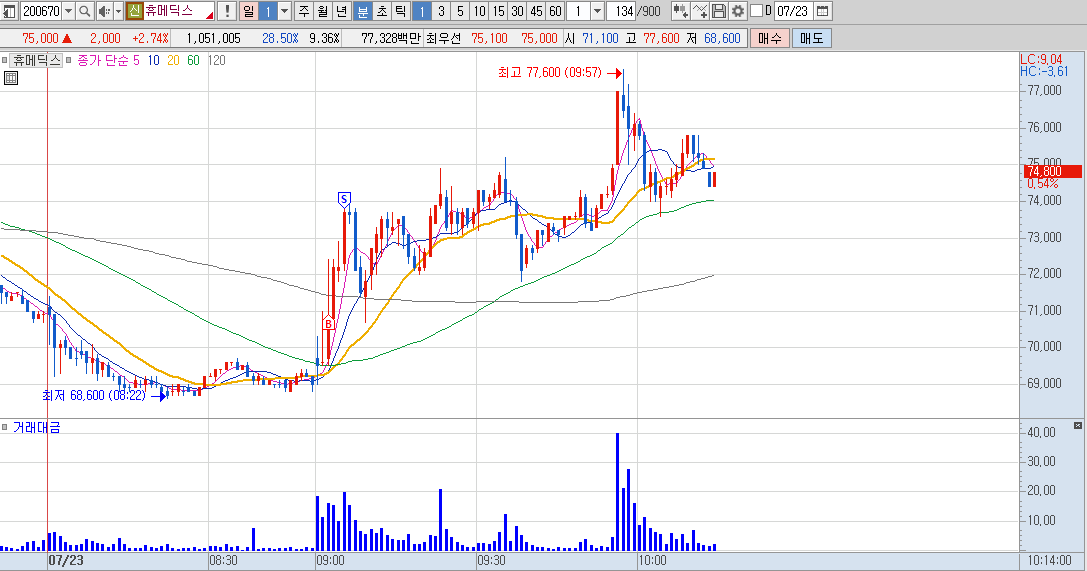This screenshot has height=571, width=1087.
Task: Expand the period number dropdown next to 일
Action: tap(284, 11)
